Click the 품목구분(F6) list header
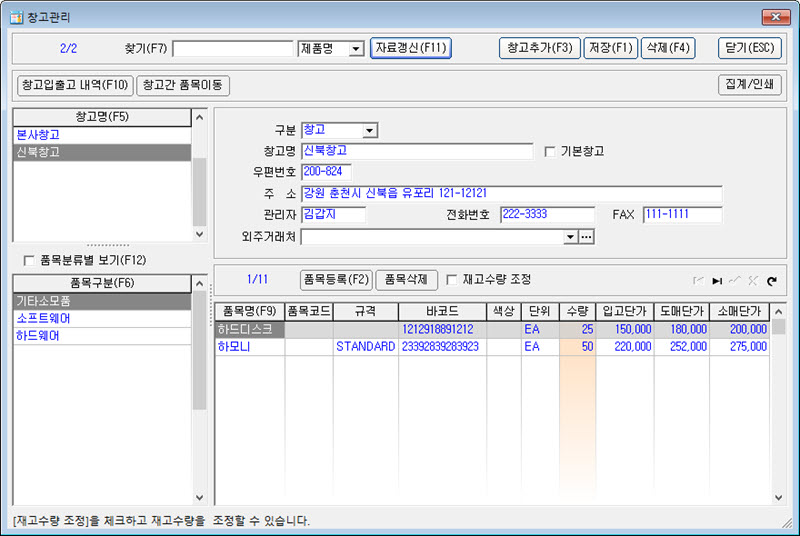Screen dimensions: 800x536 [102, 284]
